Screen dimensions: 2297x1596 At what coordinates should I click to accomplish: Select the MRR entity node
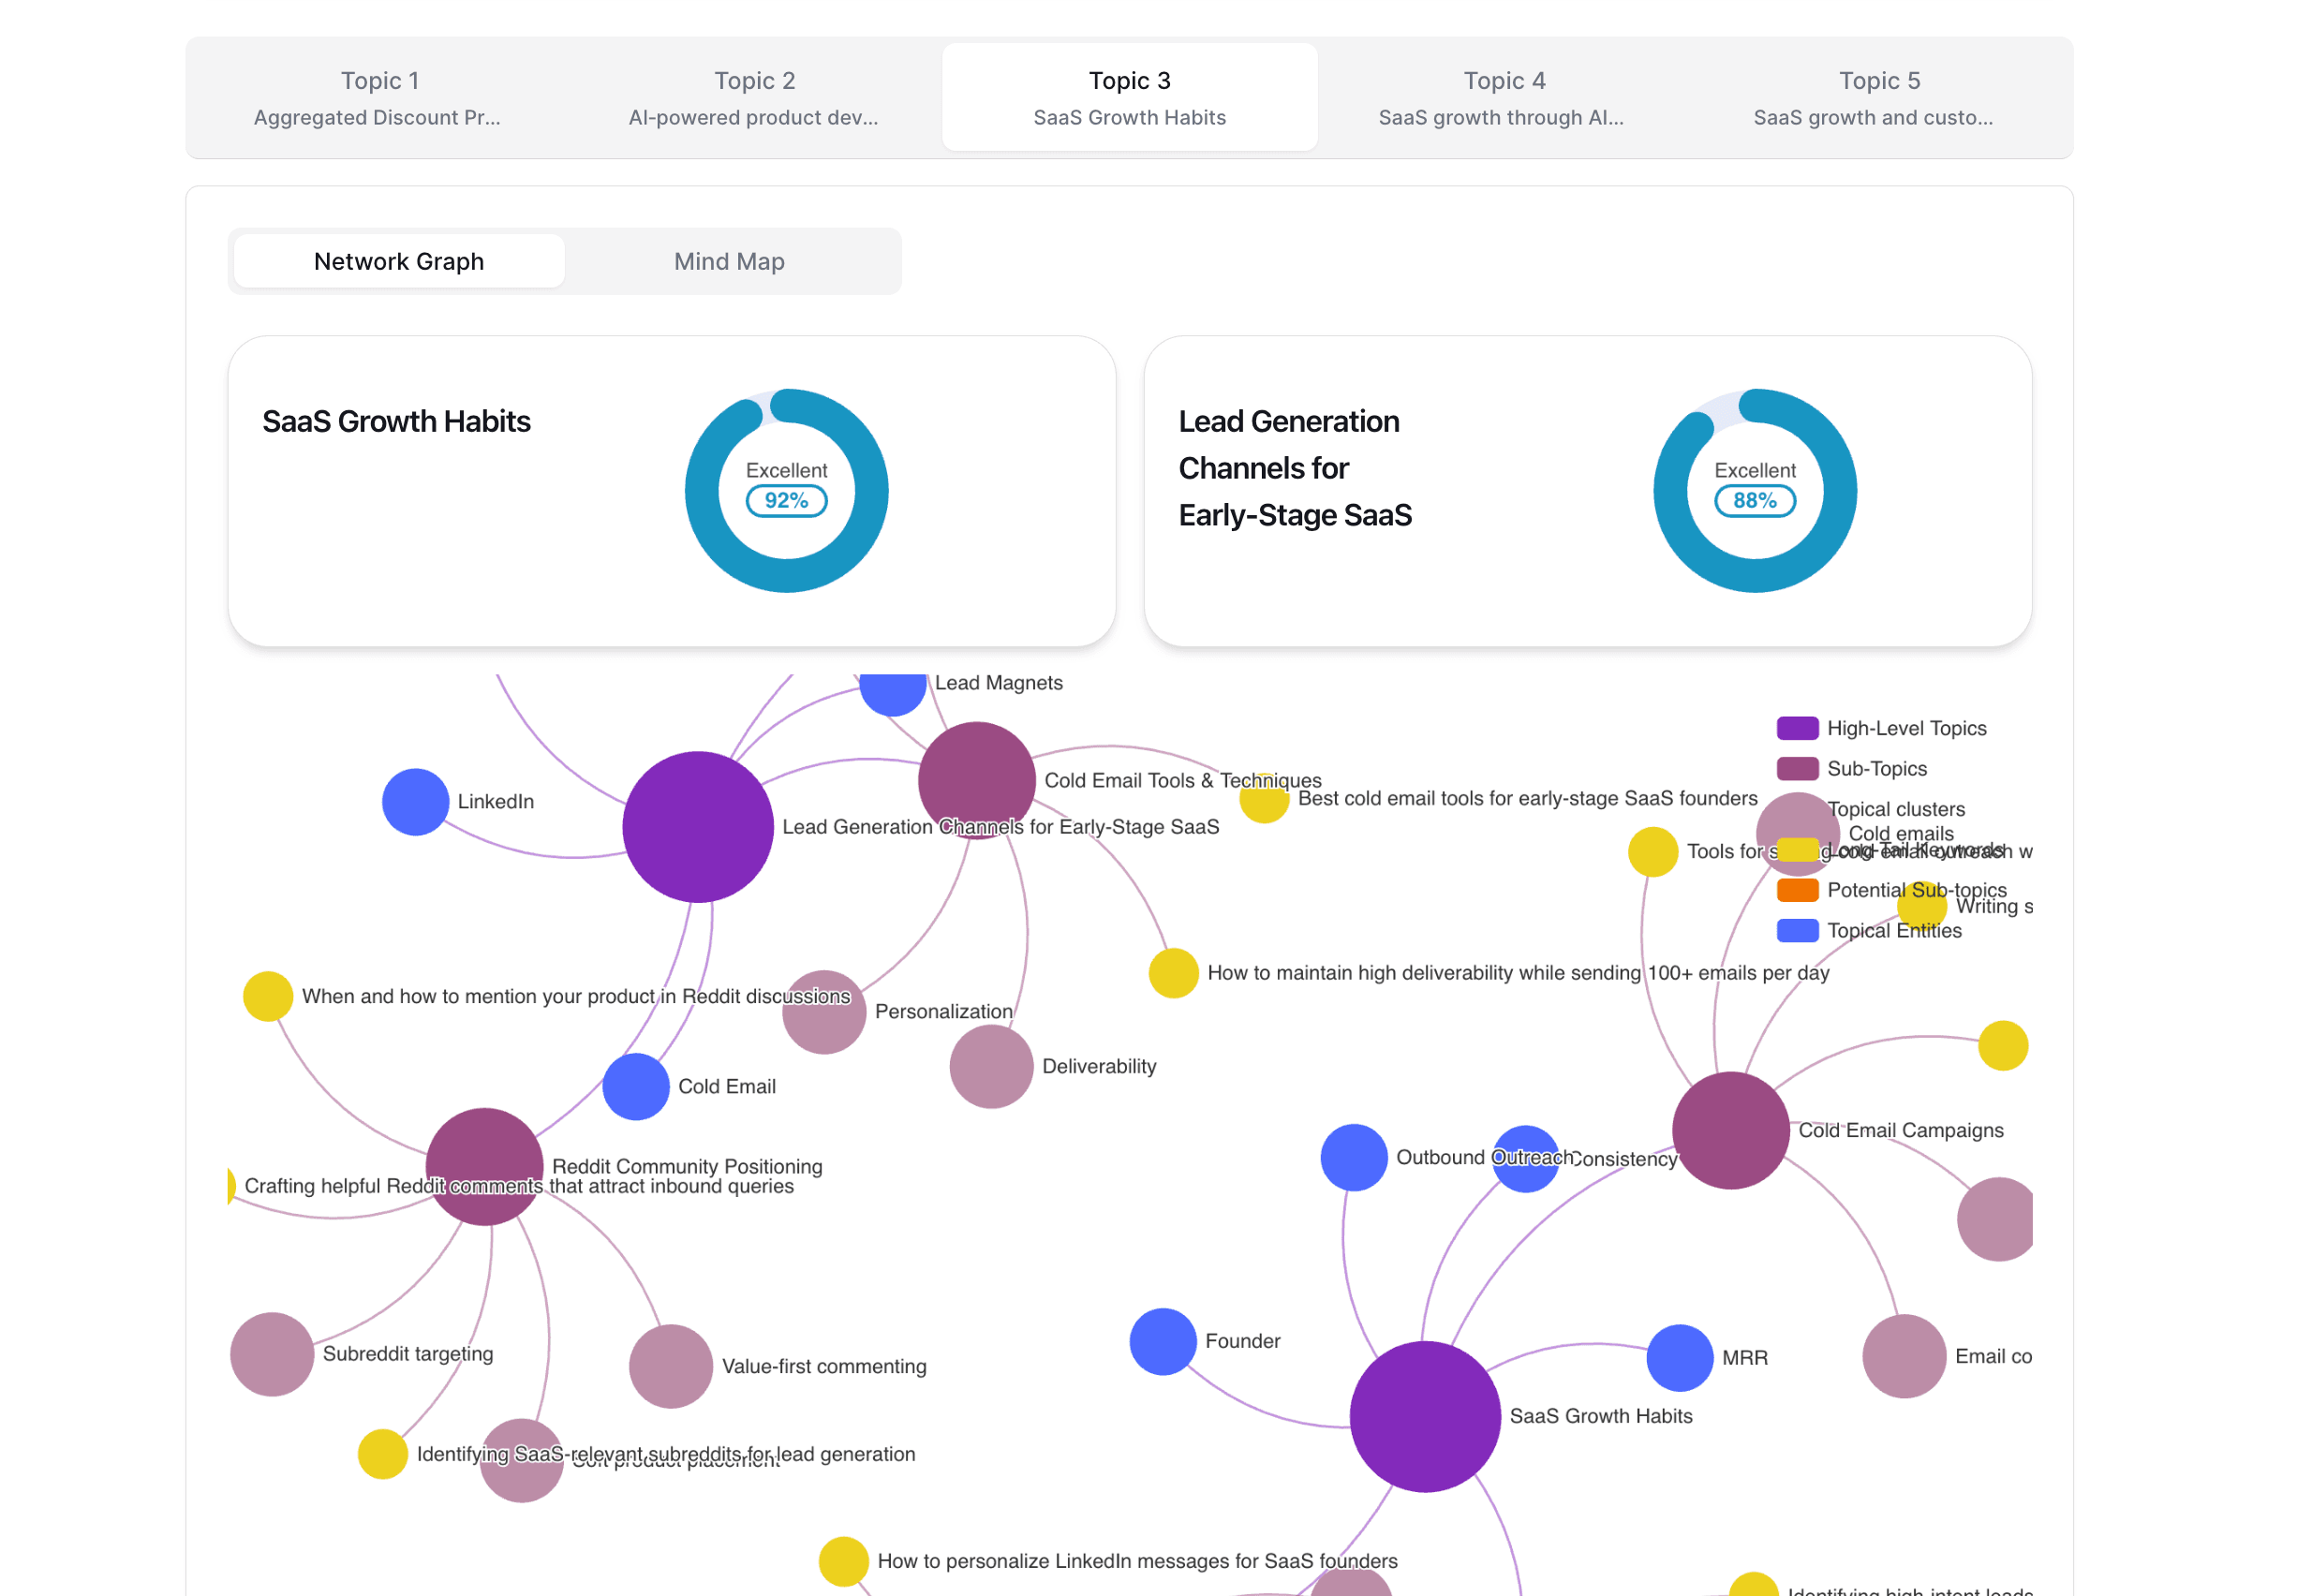click(1679, 1357)
